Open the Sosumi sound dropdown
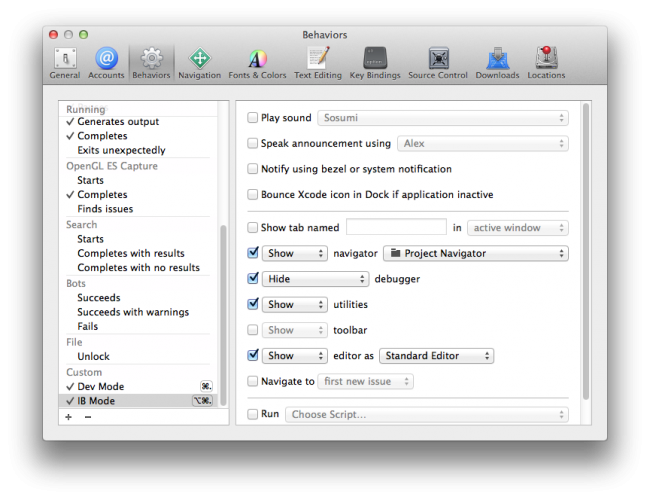 (443, 118)
